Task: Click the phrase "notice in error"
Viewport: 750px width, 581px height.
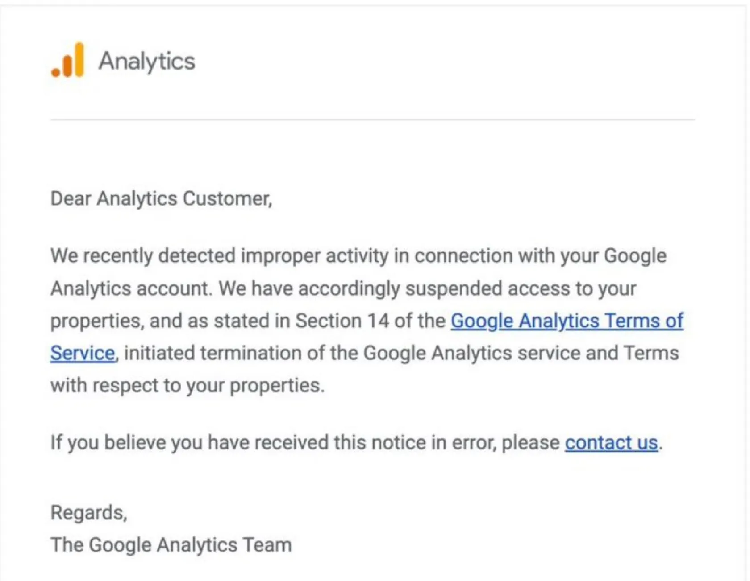Action: coord(433,443)
